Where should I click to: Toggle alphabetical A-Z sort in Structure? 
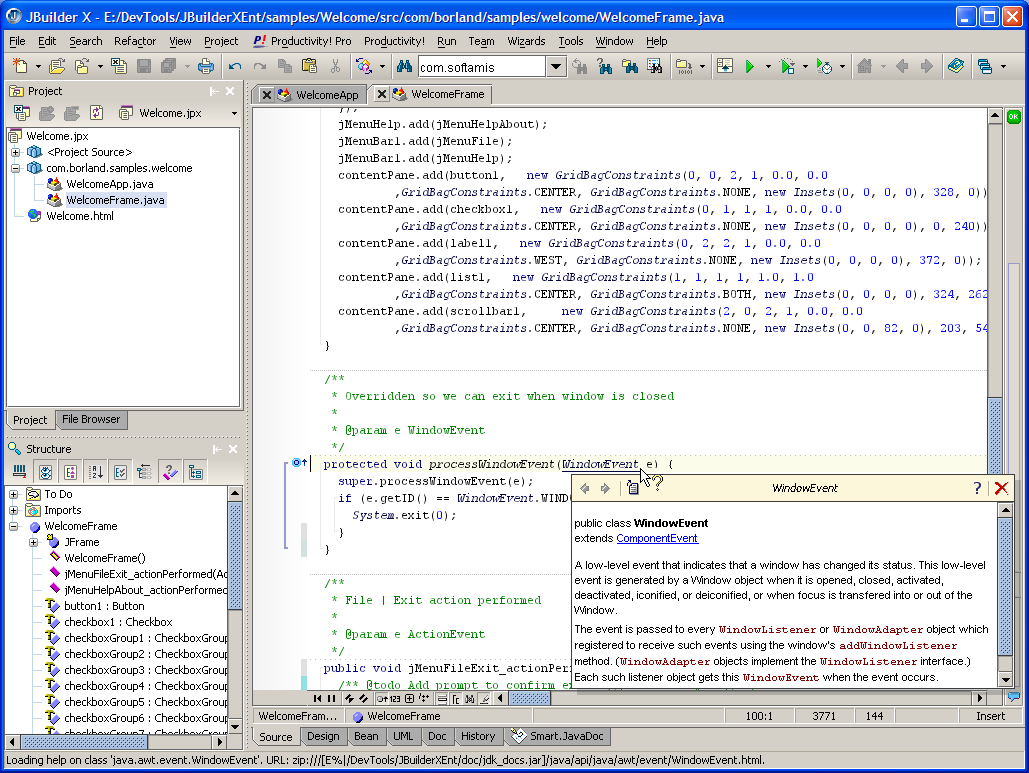[96, 472]
